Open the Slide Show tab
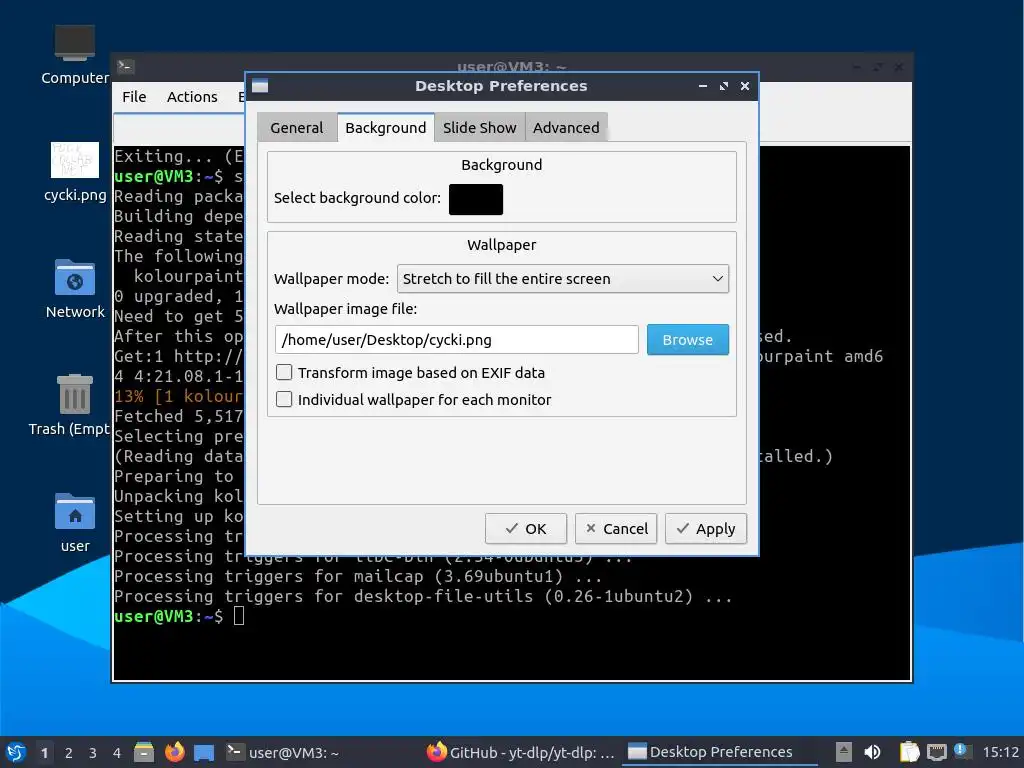 point(479,127)
